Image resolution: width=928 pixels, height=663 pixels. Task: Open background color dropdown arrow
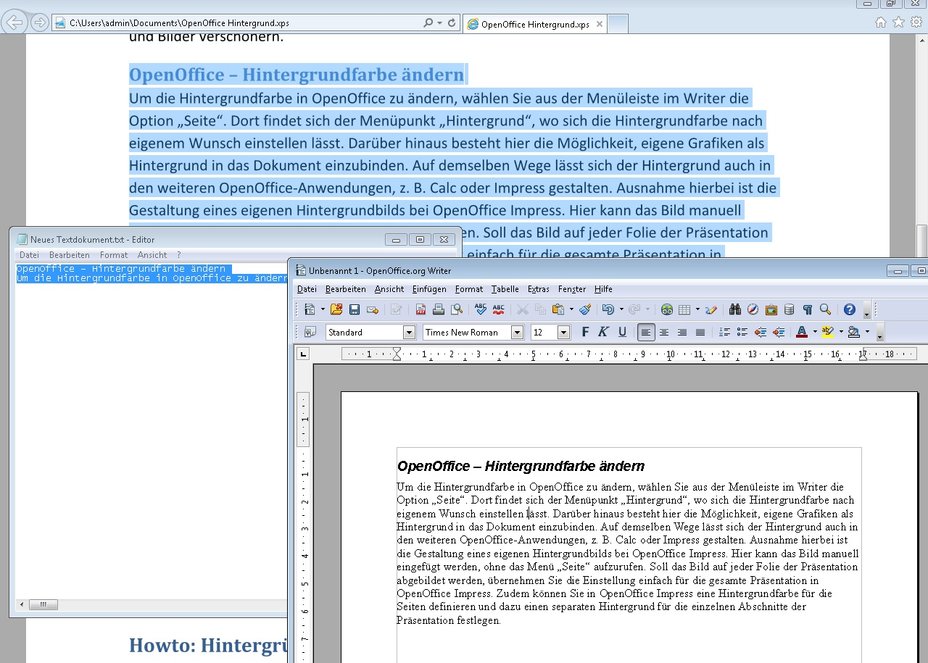(867, 332)
